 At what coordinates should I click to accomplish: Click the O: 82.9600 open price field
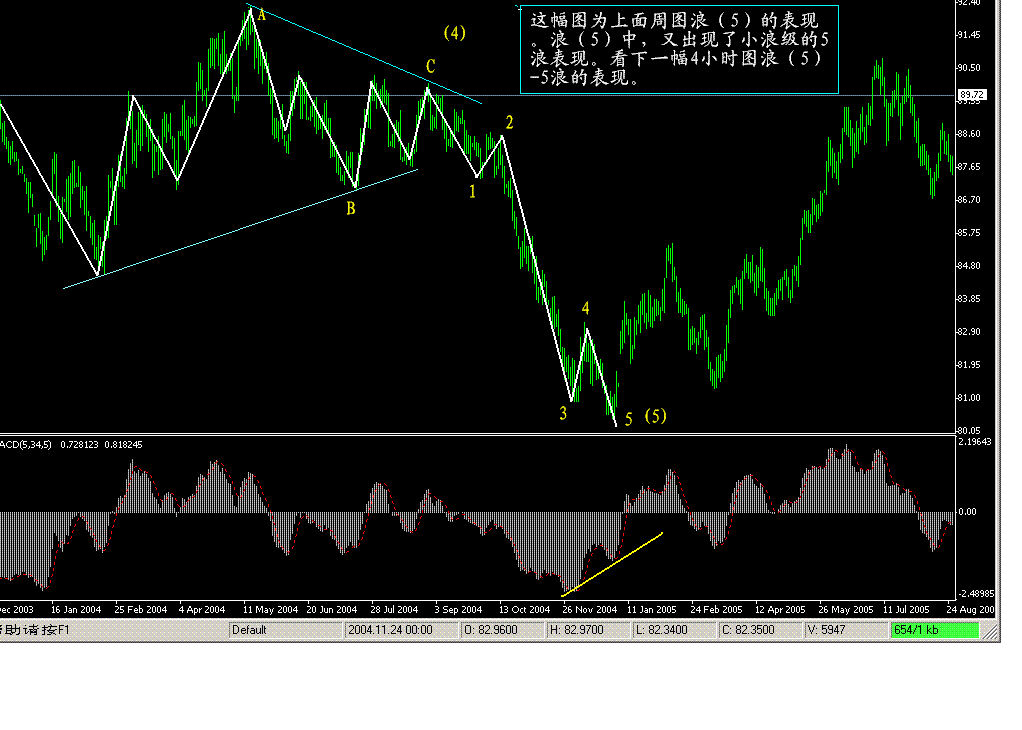coord(503,630)
